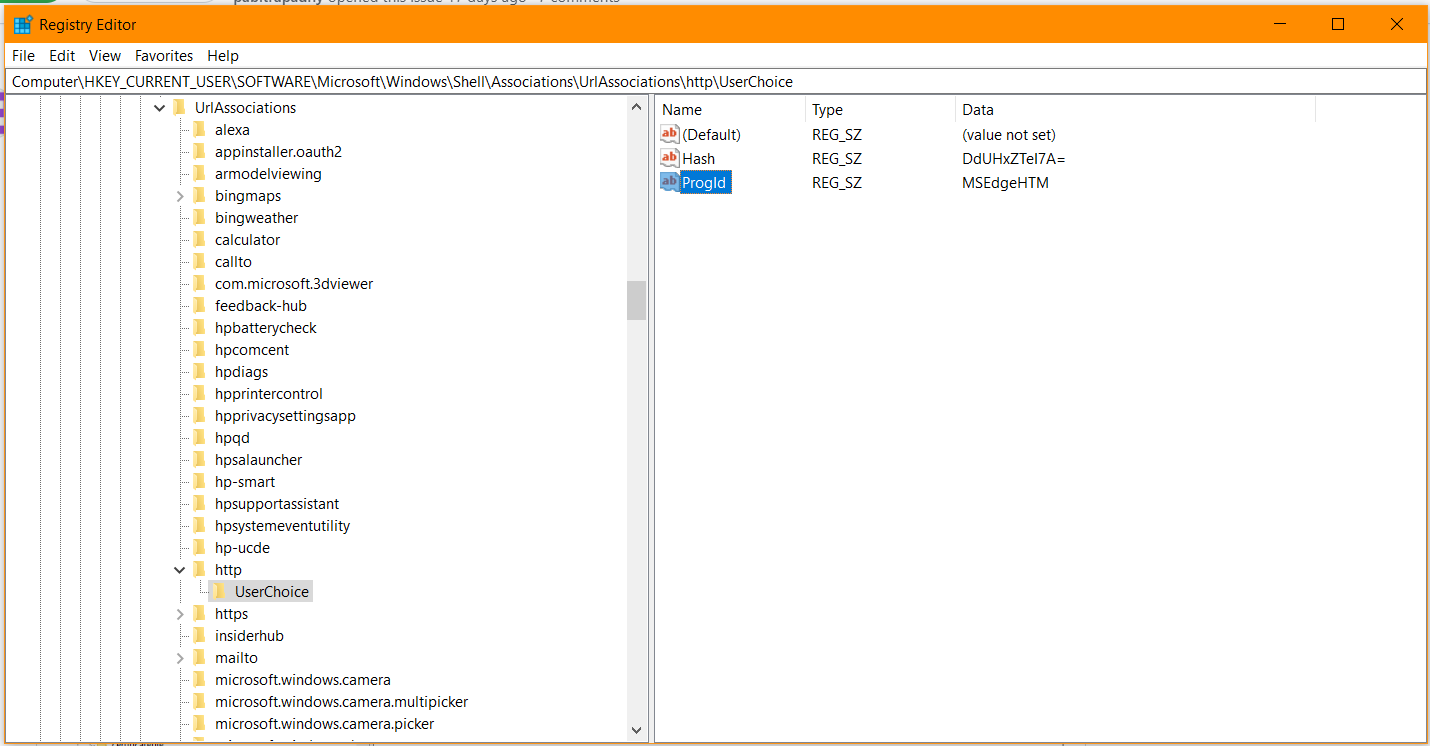The image size is (1430, 746).
Task: Collapse the http key chevron
Action: point(180,569)
